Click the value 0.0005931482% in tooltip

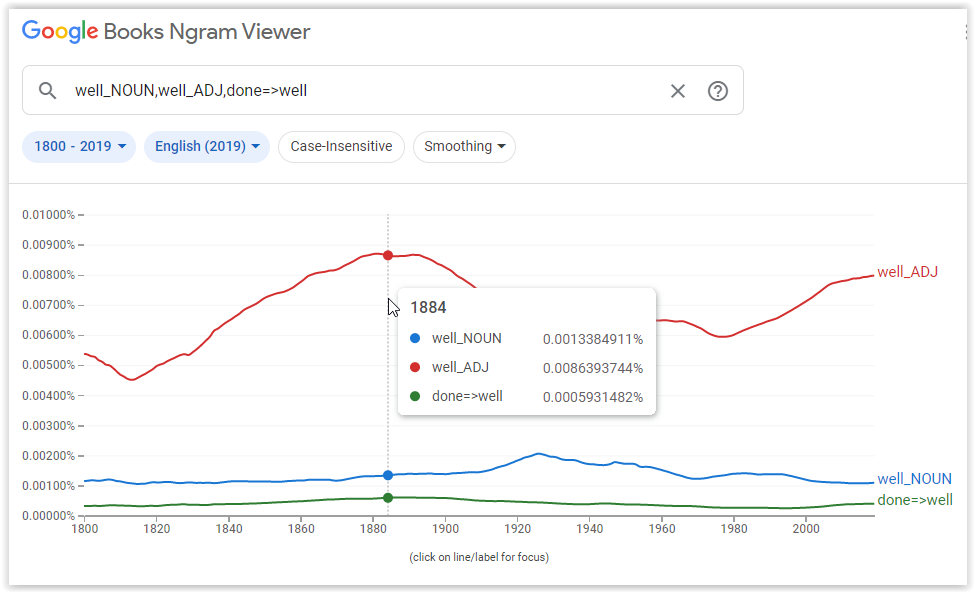click(x=593, y=397)
